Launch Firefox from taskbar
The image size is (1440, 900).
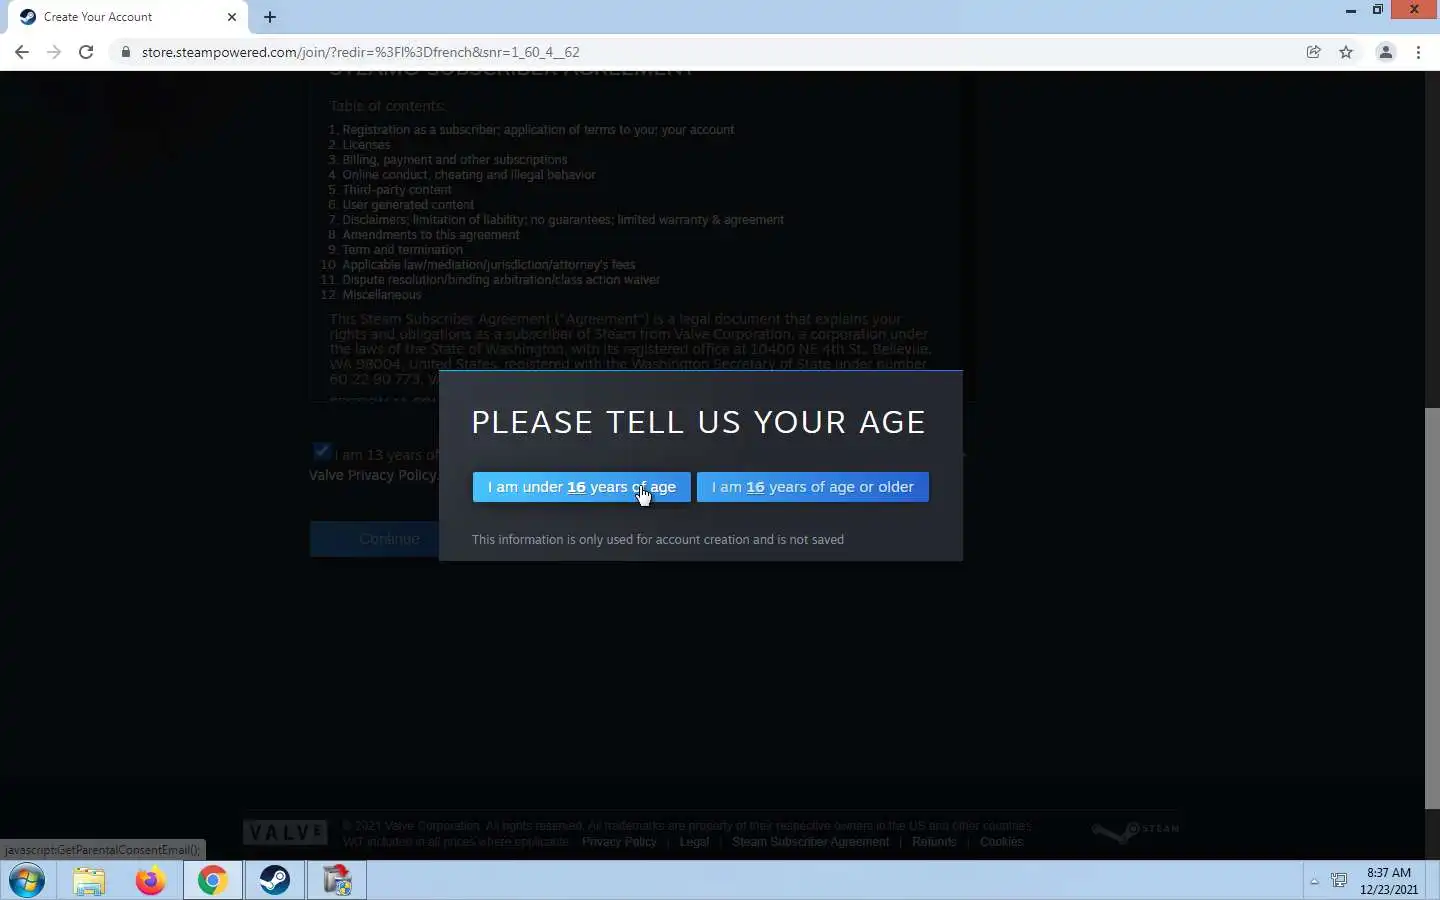[151, 881]
